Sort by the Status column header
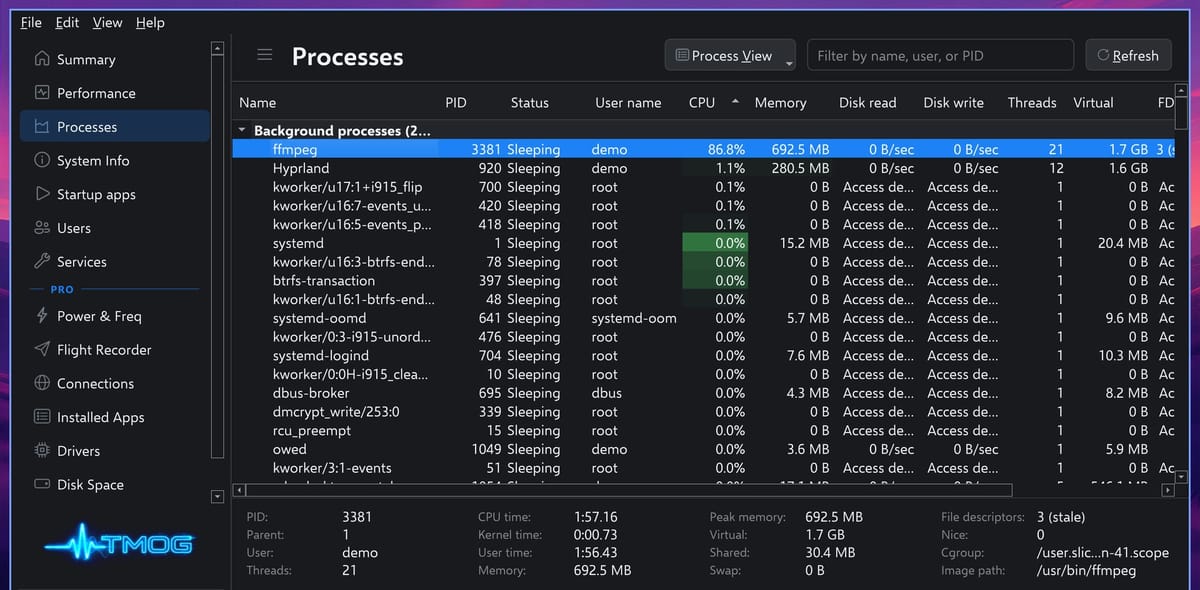The image size is (1200, 590). [530, 102]
